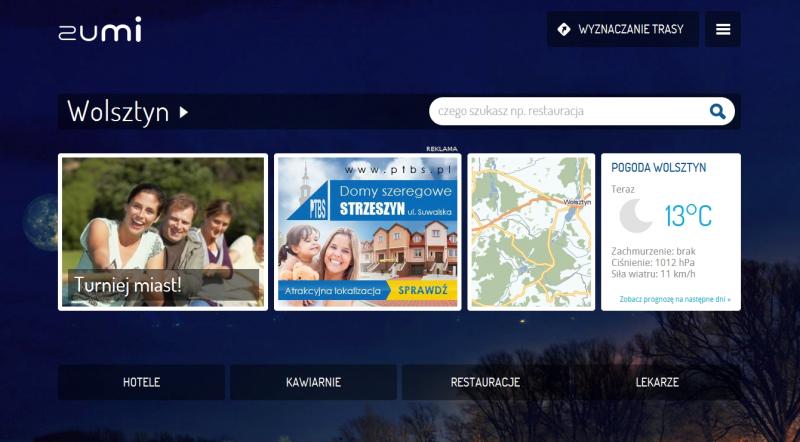The width and height of the screenshot is (800, 442).
Task: Click 'Zachmurzenie: brak' text
Action: 653,251
